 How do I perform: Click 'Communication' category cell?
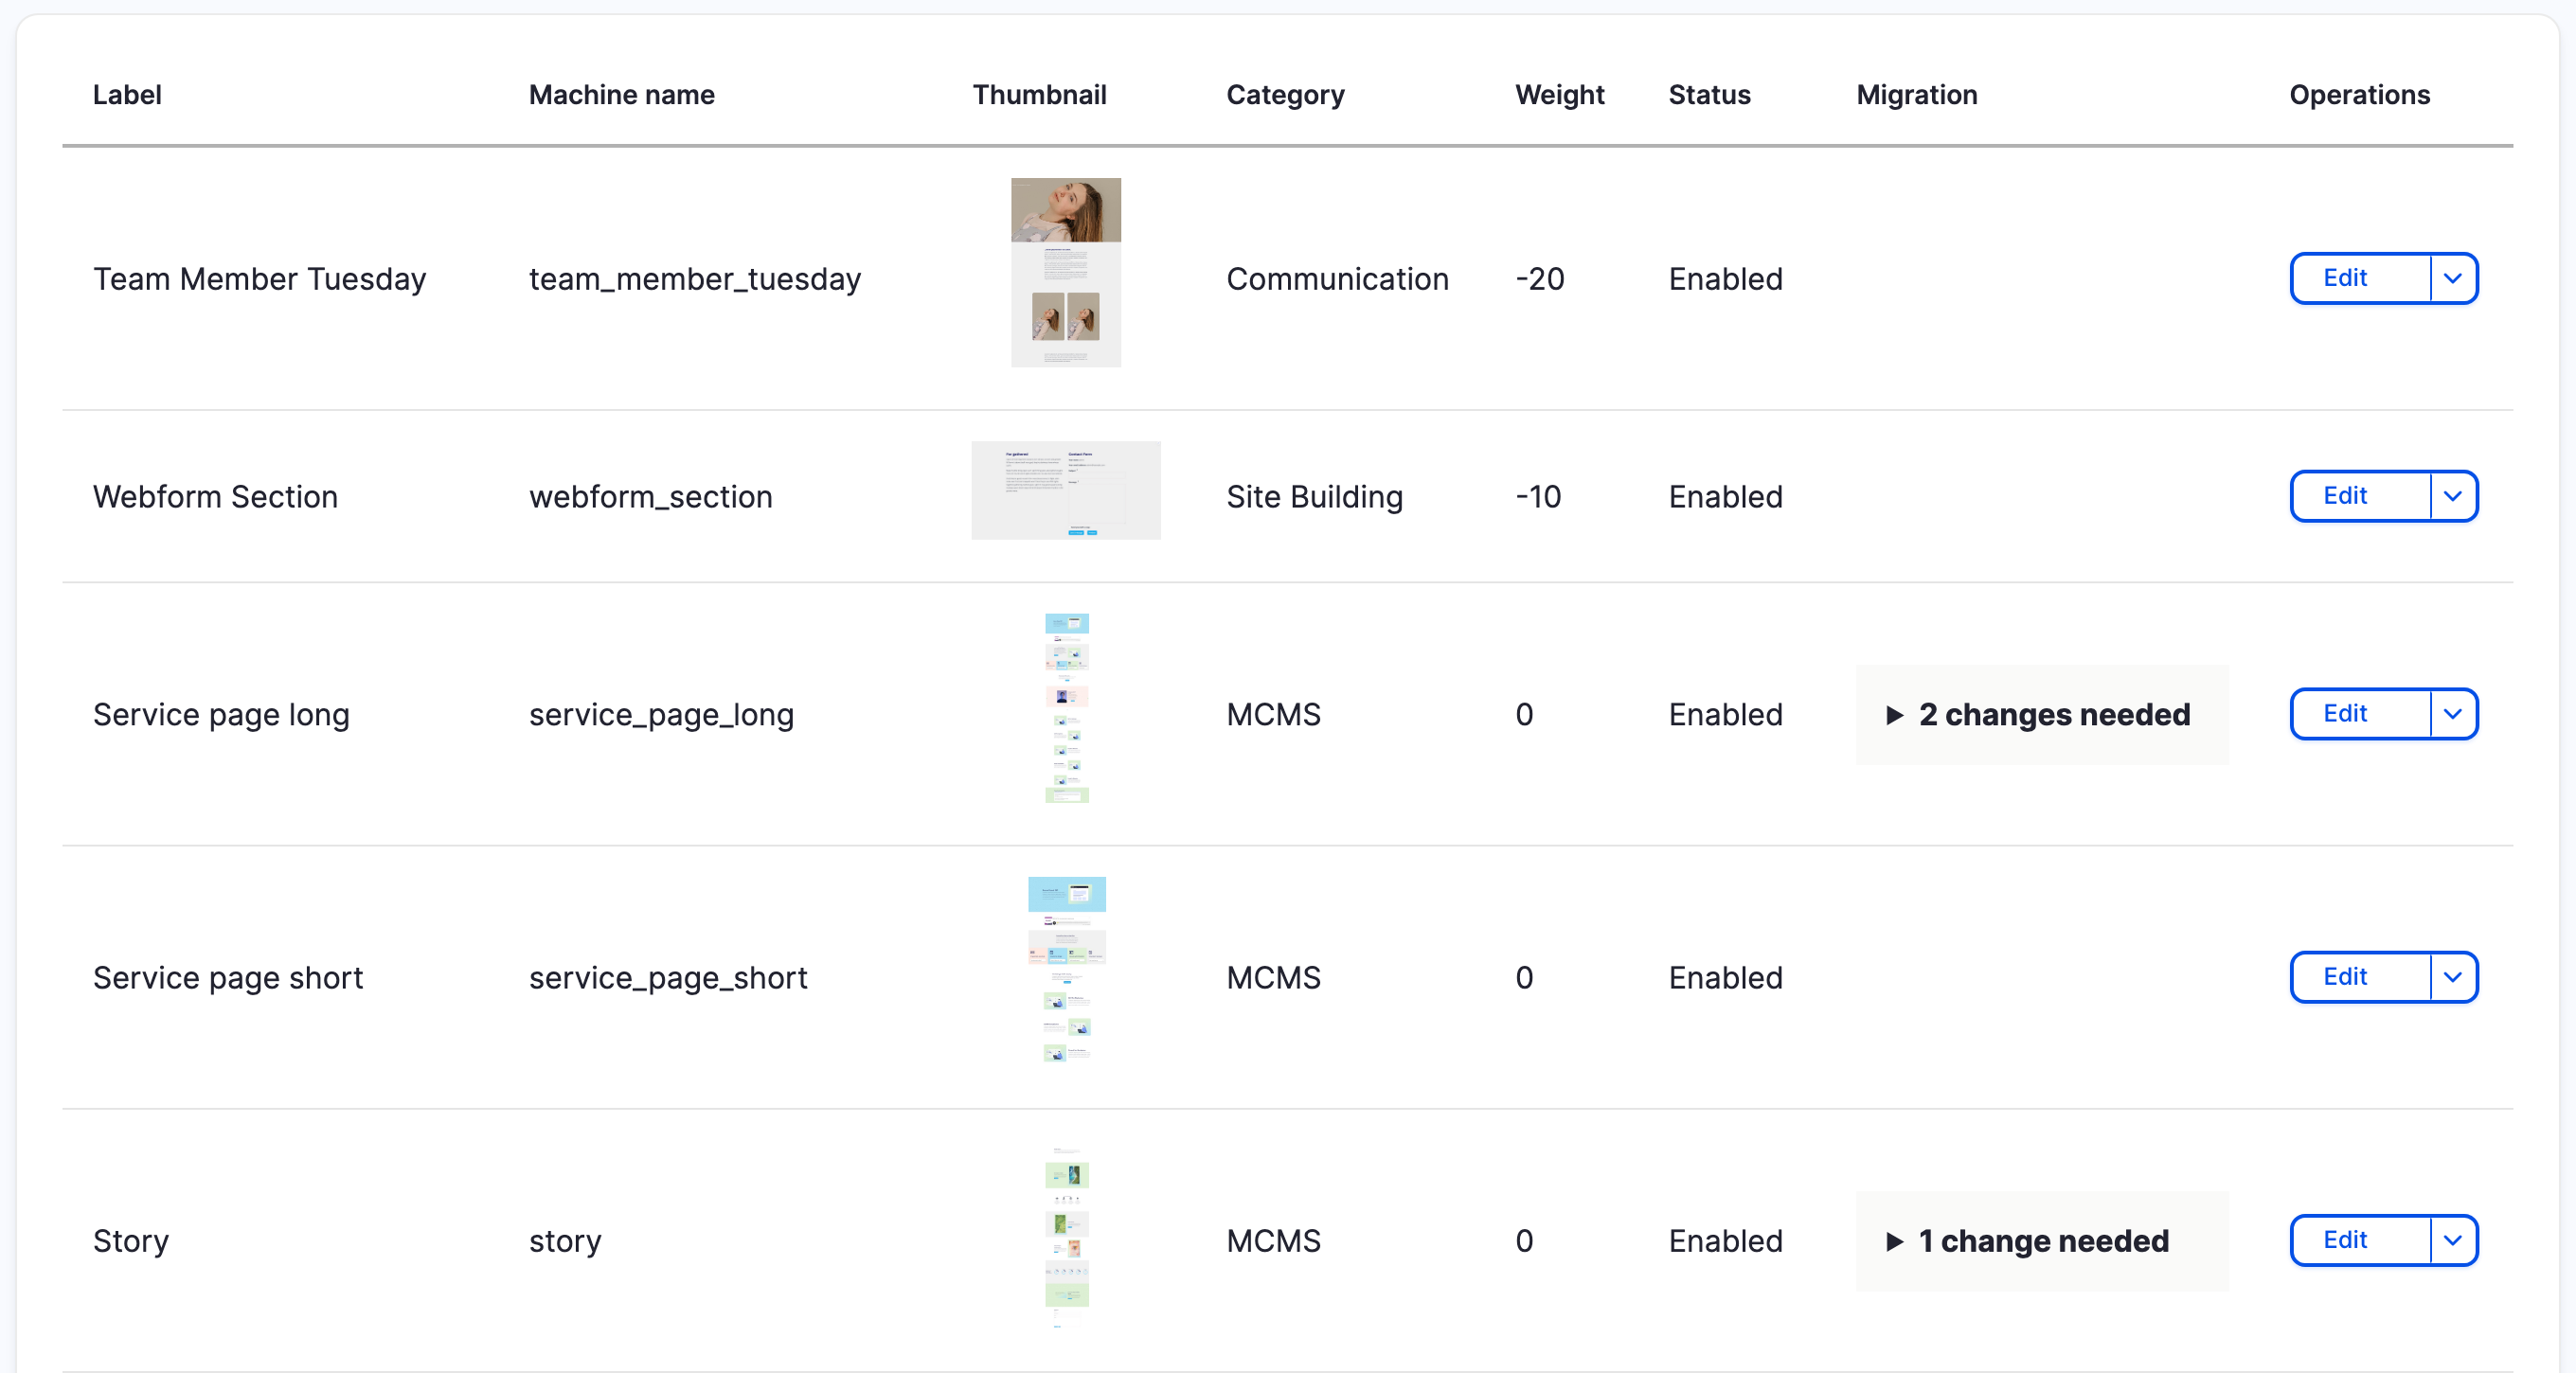pos(1338,279)
